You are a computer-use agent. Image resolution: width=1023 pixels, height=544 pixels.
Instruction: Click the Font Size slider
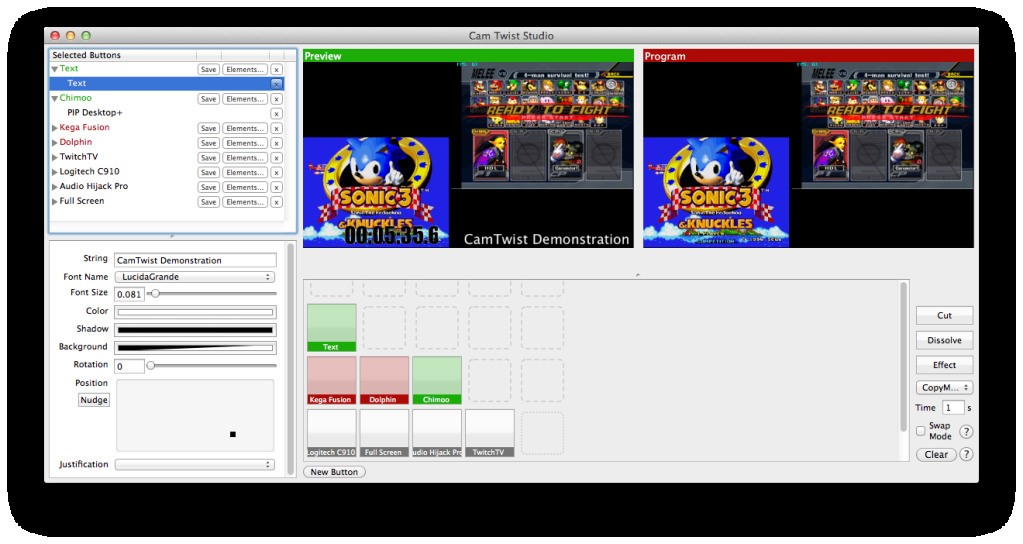tap(210, 294)
